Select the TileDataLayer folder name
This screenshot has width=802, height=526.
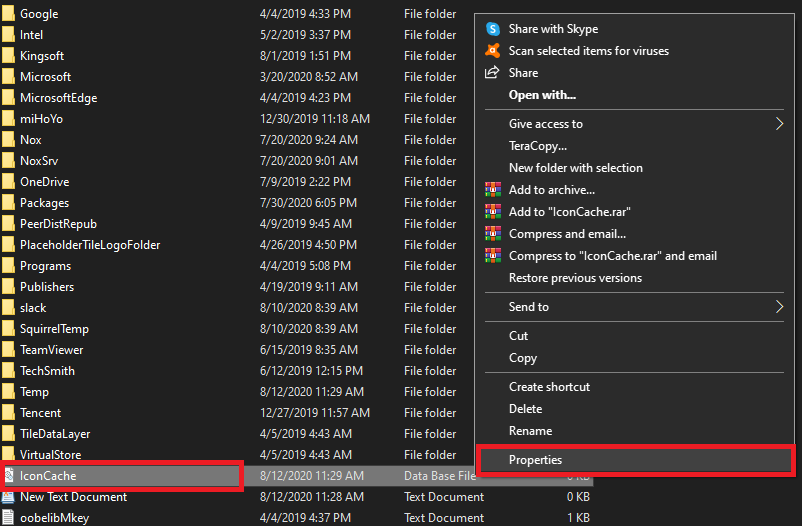(x=55, y=434)
